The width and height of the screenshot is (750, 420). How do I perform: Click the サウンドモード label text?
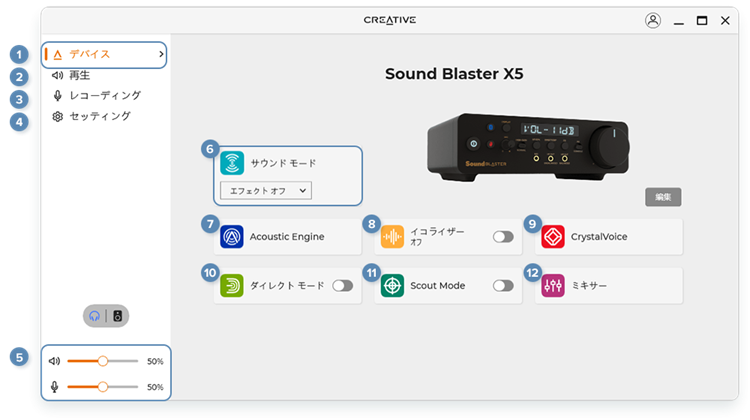coord(283,163)
